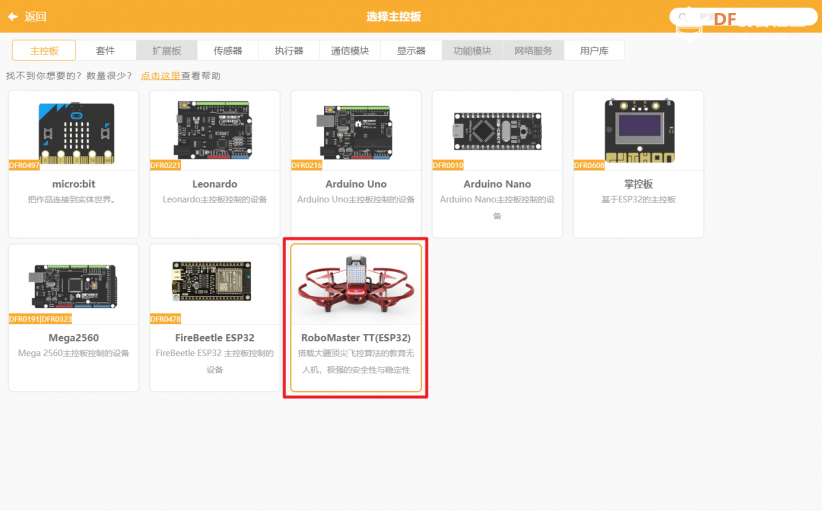Click the 点击这里 help link
The width and height of the screenshot is (822, 511).
(160, 76)
